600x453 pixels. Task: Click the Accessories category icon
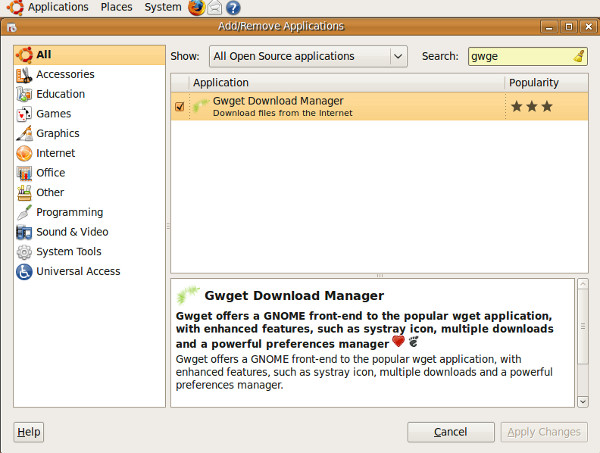coord(24,75)
